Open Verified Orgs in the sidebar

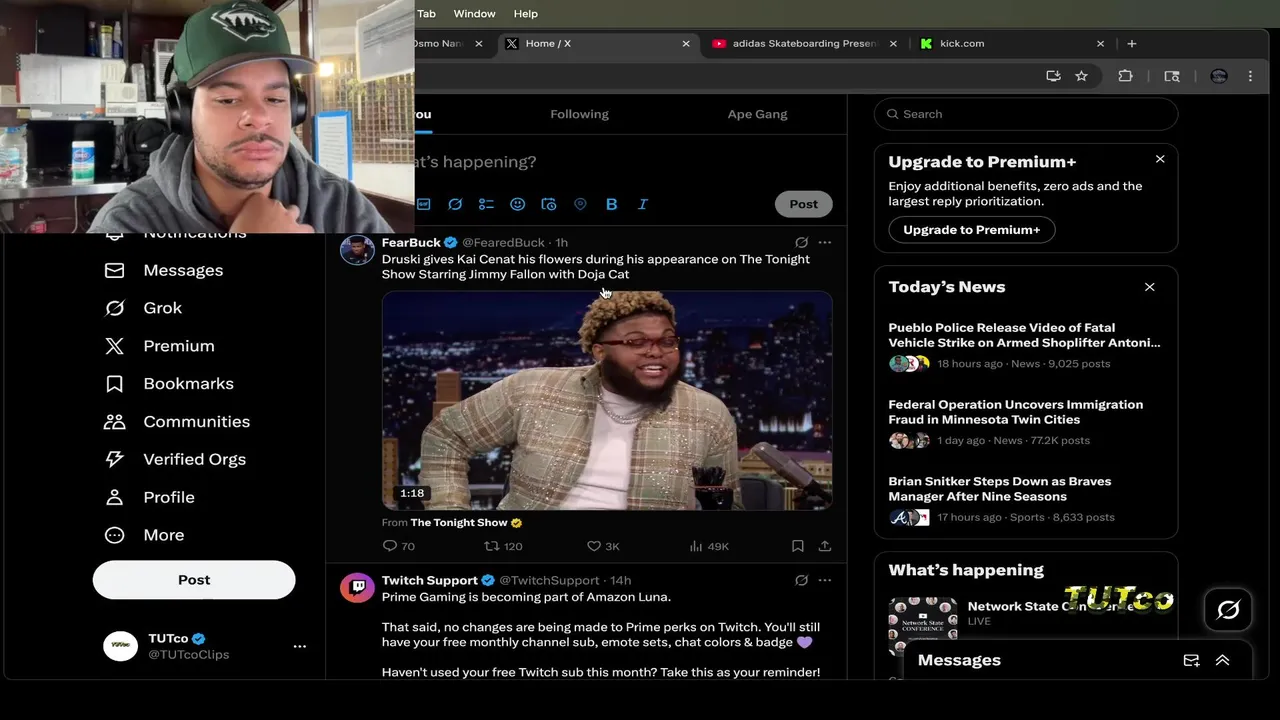[x=175, y=459]
